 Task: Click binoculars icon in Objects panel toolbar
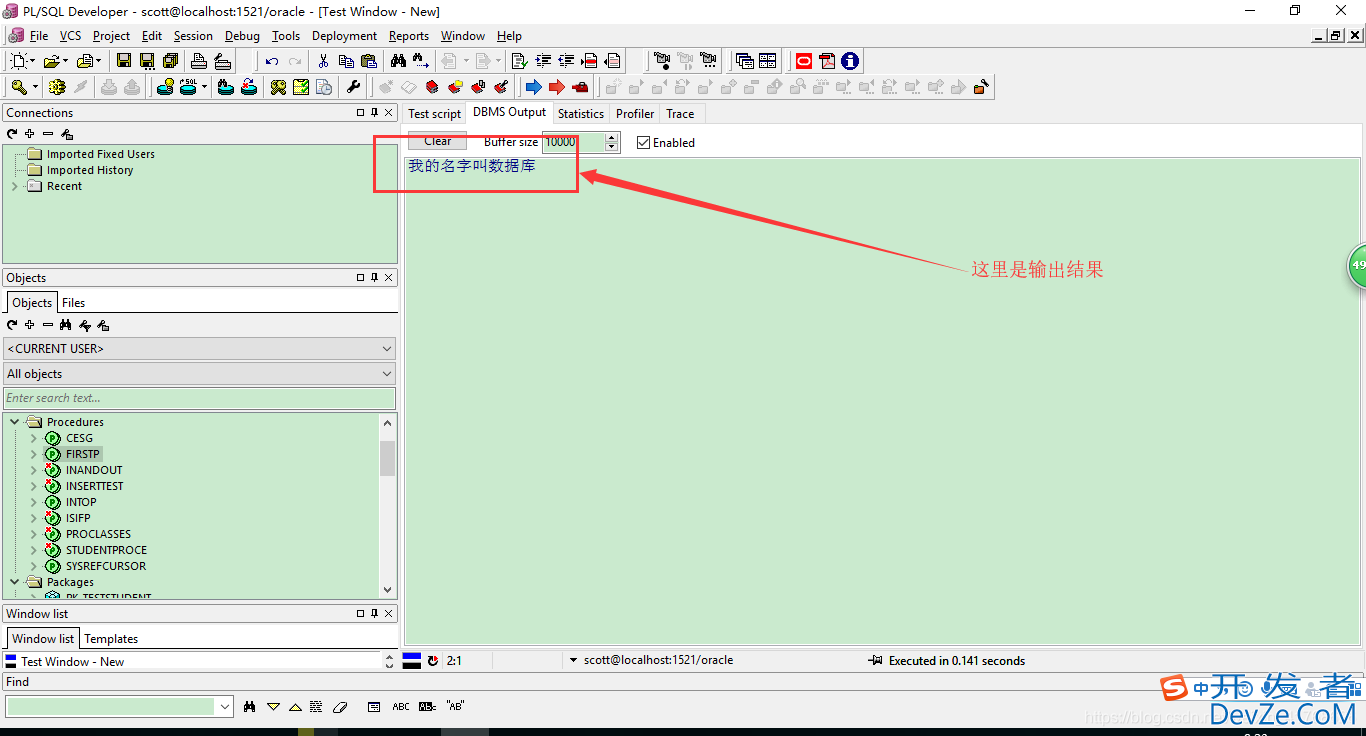click(x=66, y=325)
